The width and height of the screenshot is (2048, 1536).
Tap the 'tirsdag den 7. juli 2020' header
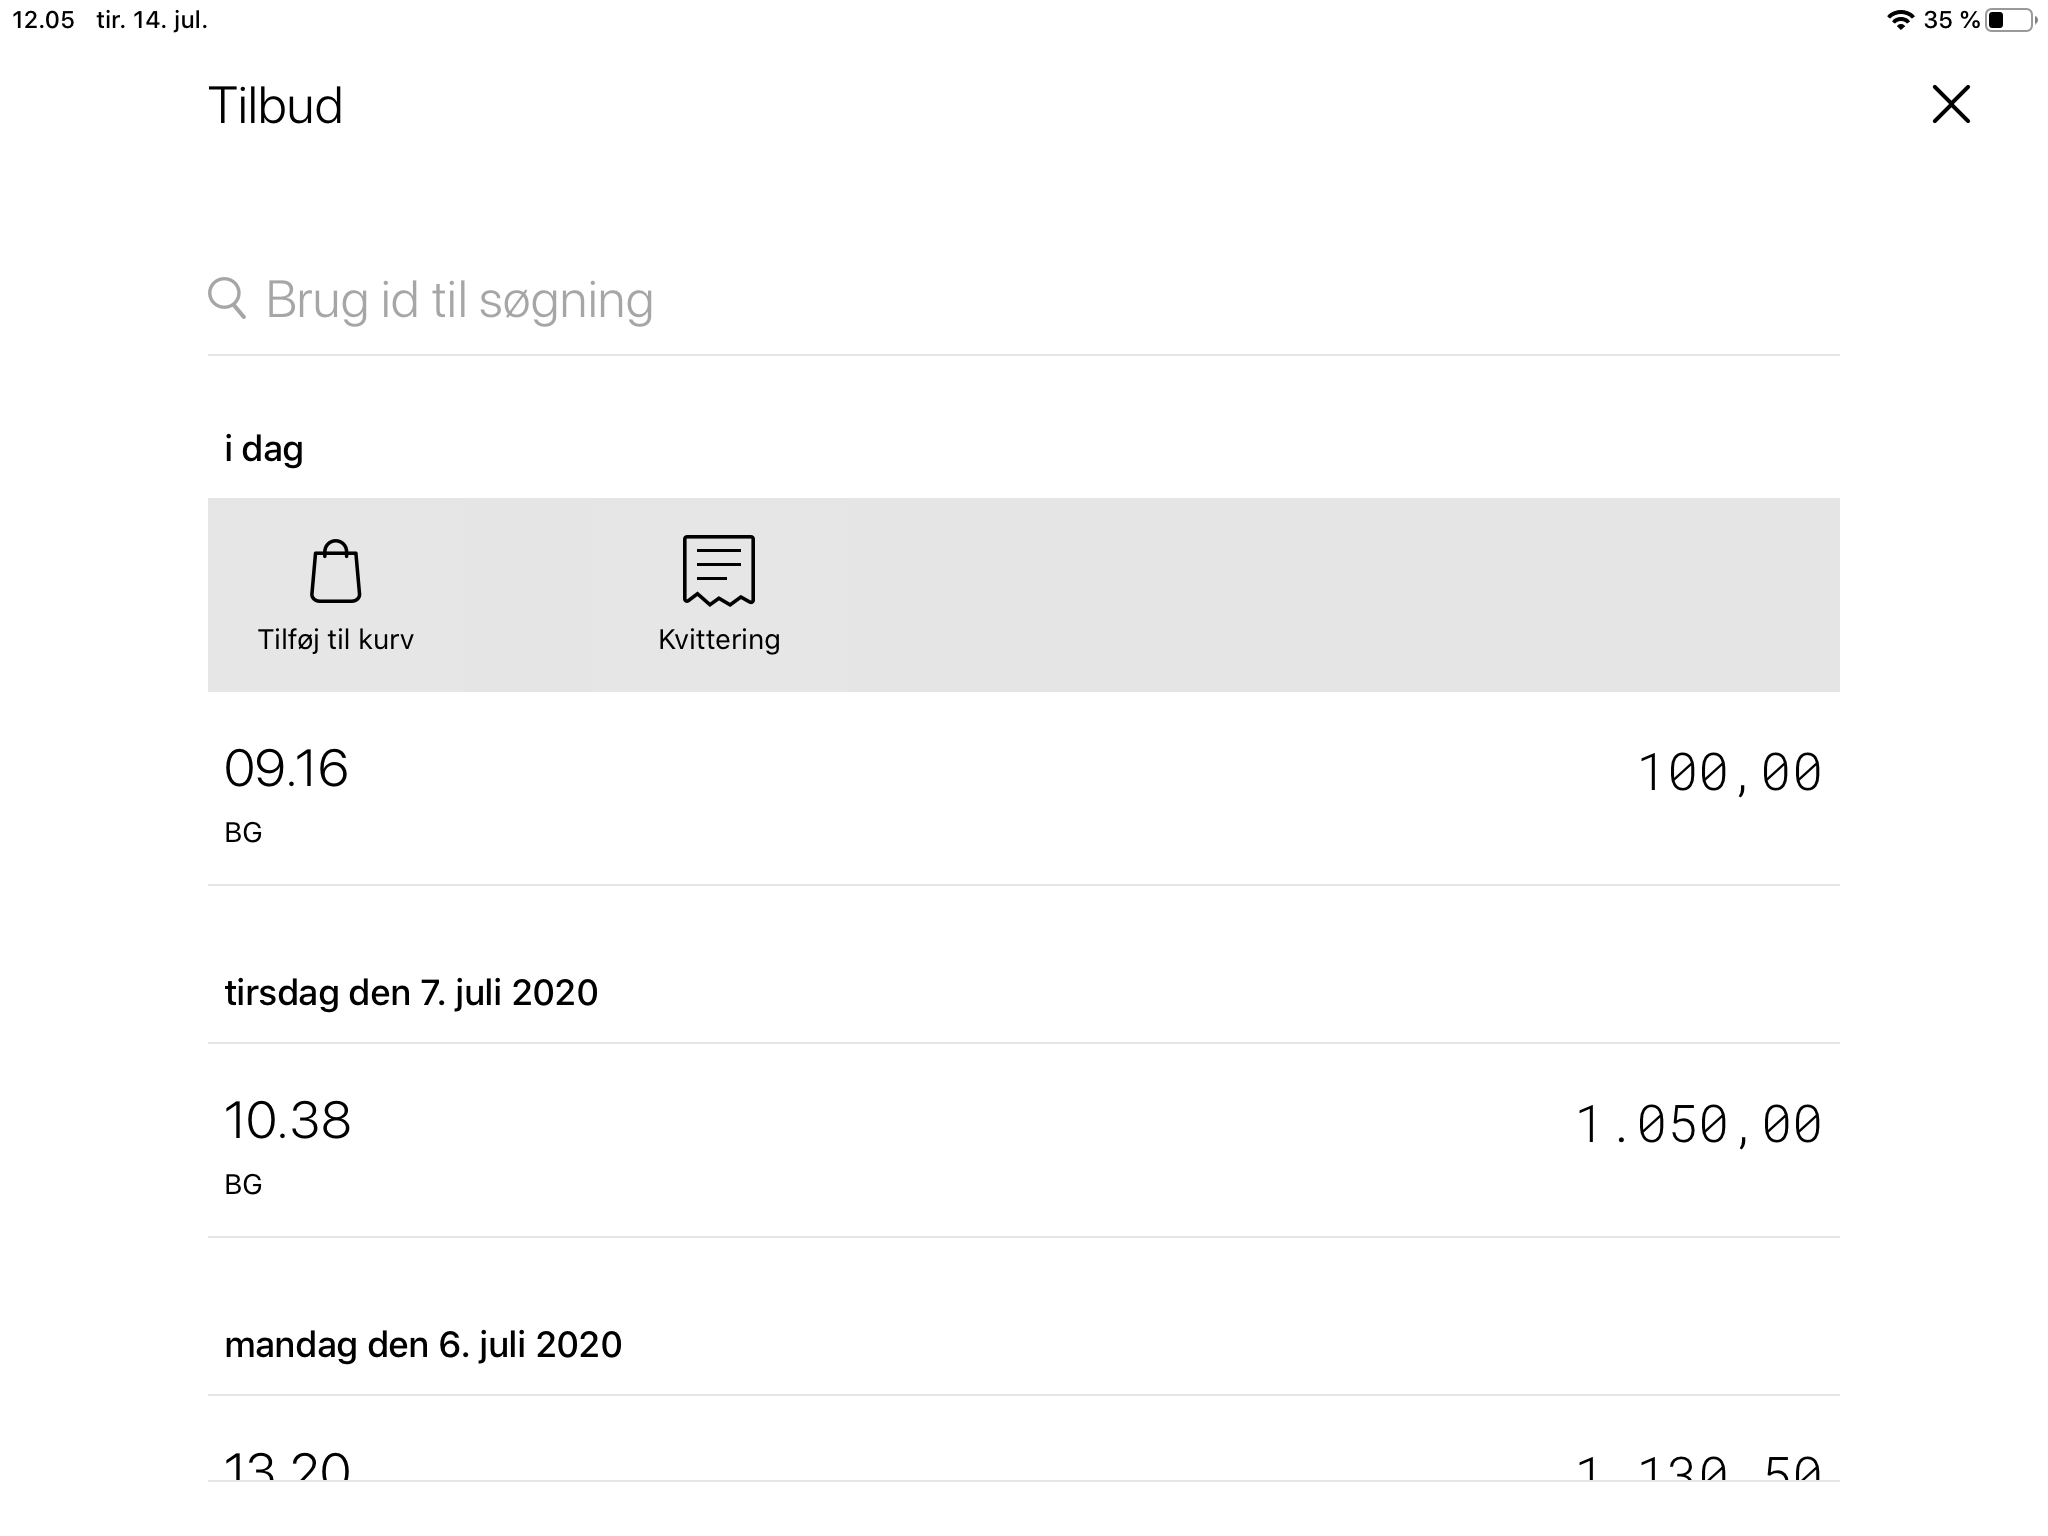[x=411, y=992]
